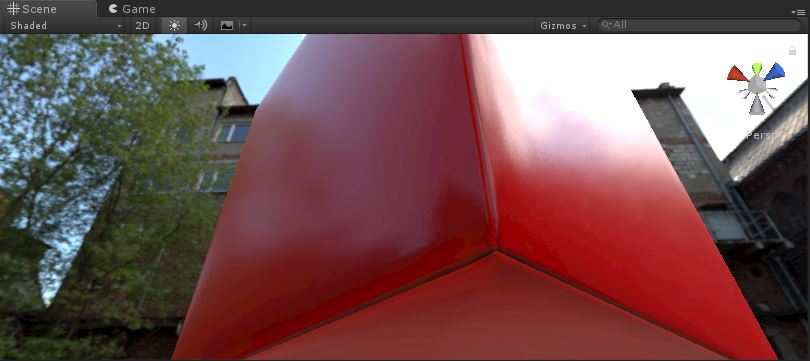Click the hash grid icon on the Scene tab
This screenshot has width=810, height=361.
click(13, 9)
